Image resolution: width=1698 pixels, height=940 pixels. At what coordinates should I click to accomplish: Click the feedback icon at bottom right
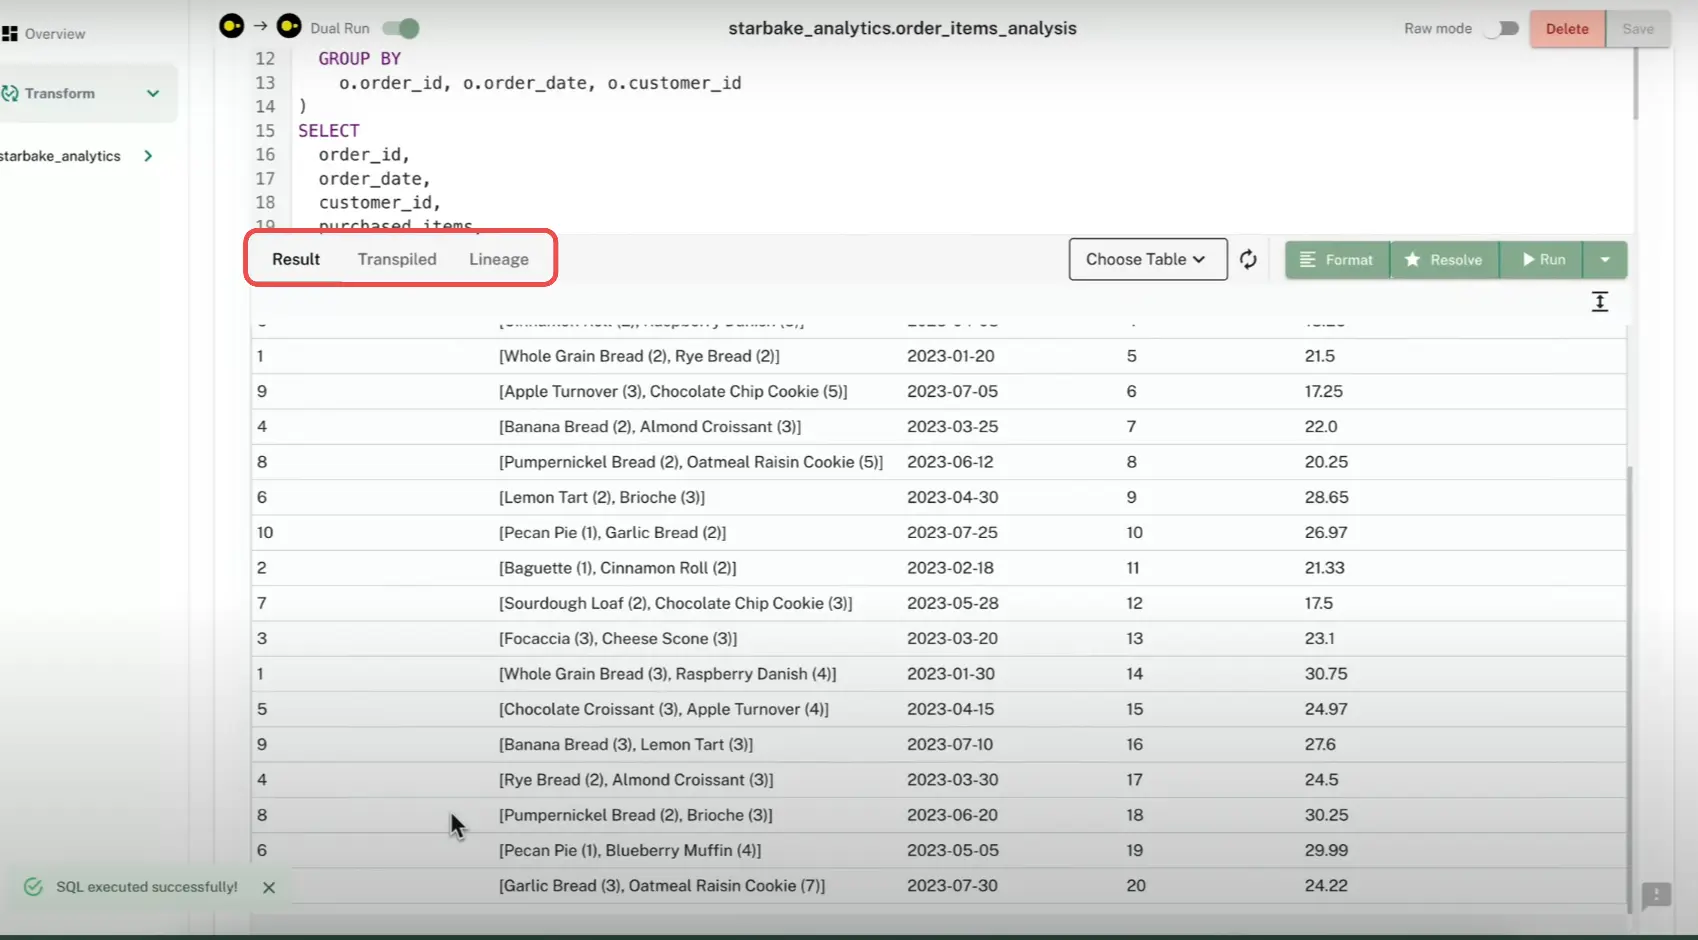click(x=1656, y=895)
